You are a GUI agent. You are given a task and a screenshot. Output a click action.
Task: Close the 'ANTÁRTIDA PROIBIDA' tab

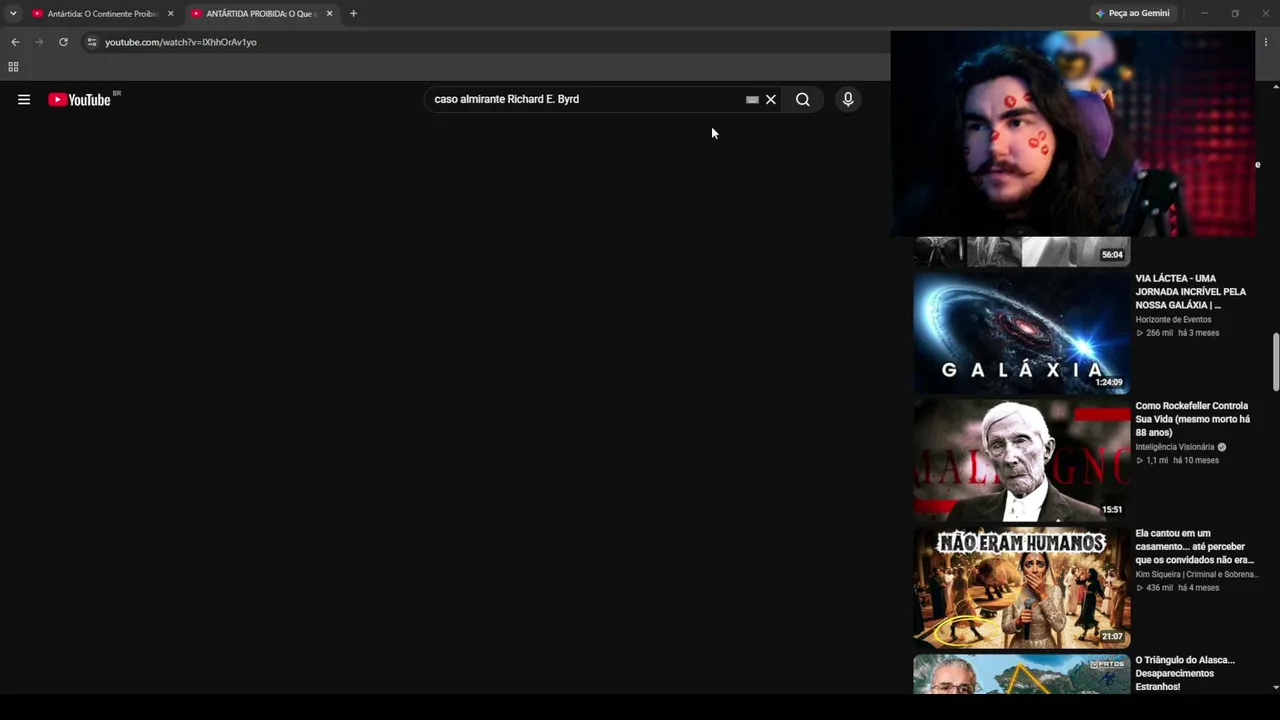[329, 14]
